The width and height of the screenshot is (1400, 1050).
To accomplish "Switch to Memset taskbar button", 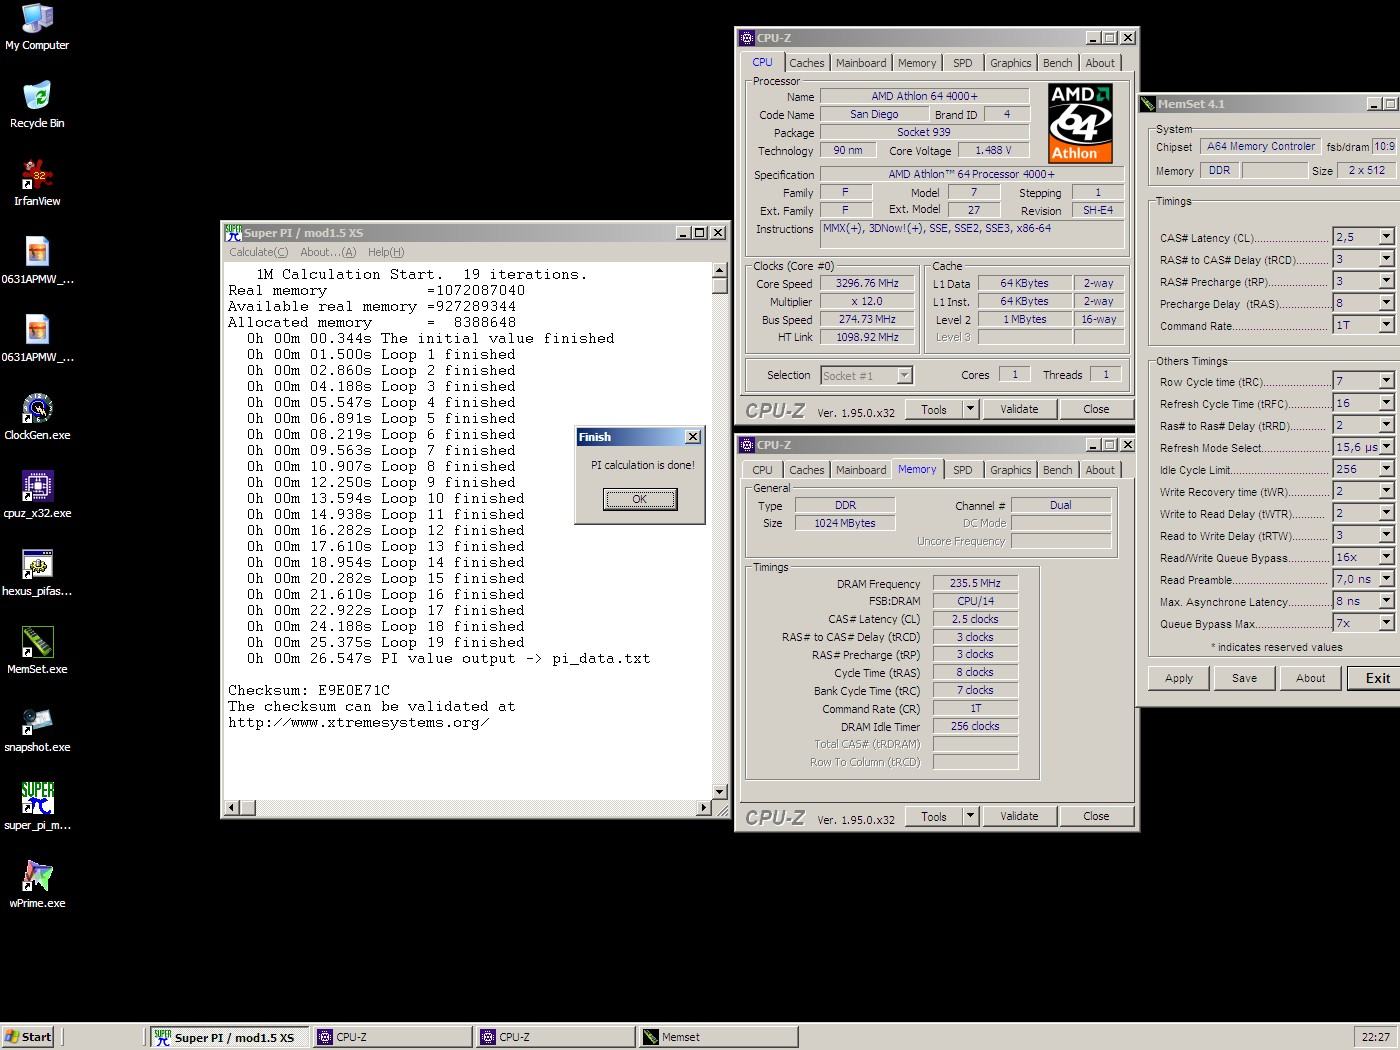I will point(718,1037).
